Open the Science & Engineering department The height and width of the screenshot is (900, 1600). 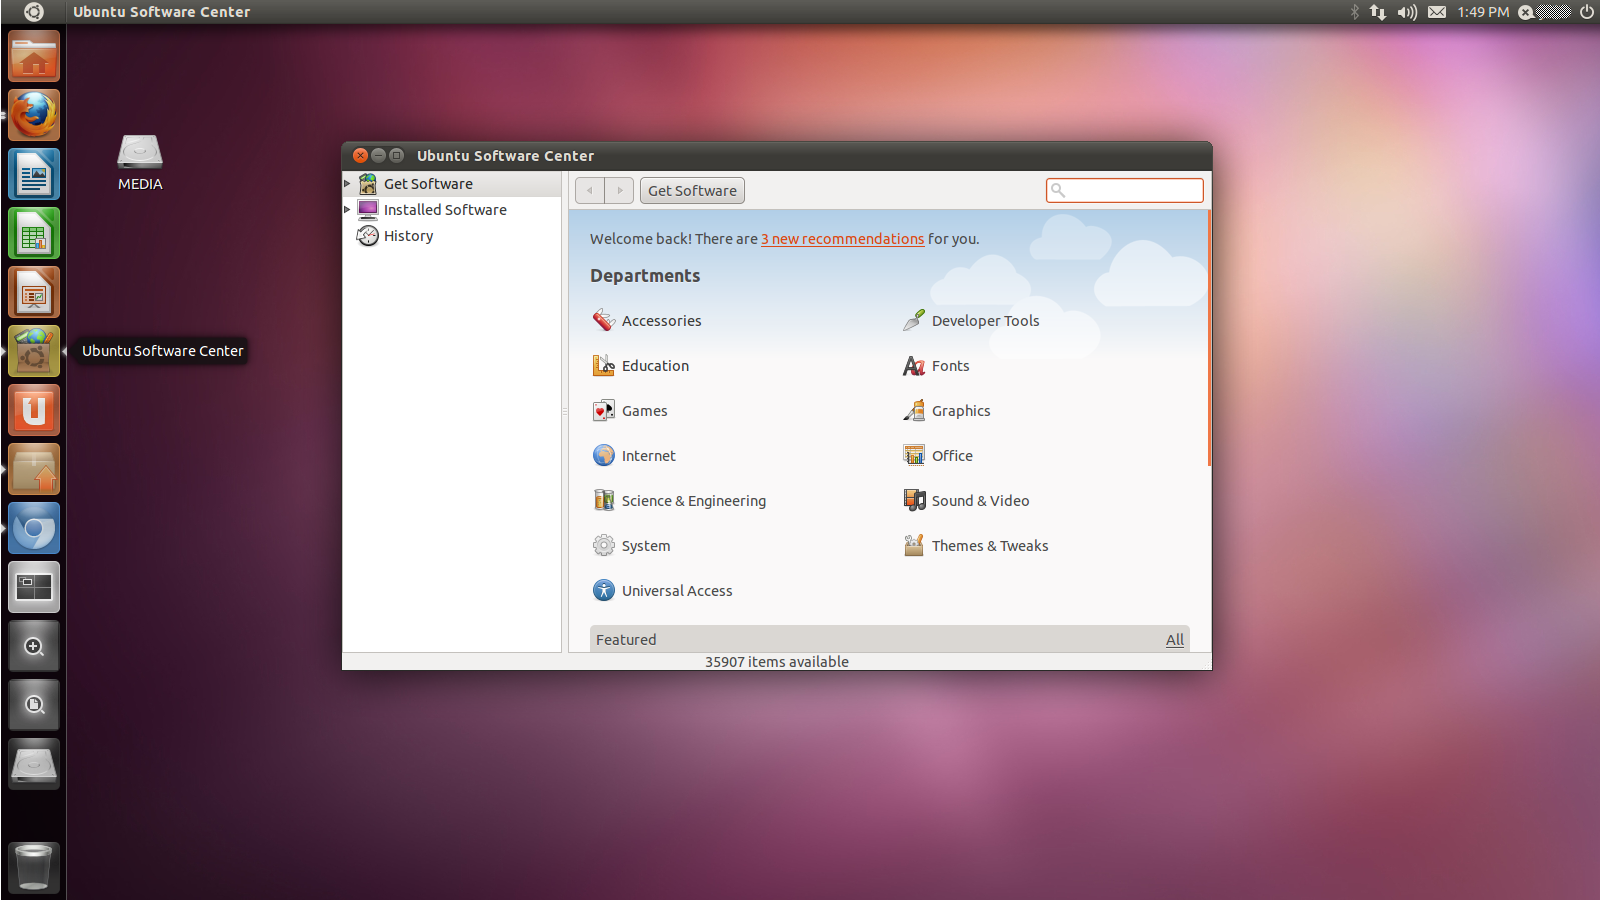680,500
